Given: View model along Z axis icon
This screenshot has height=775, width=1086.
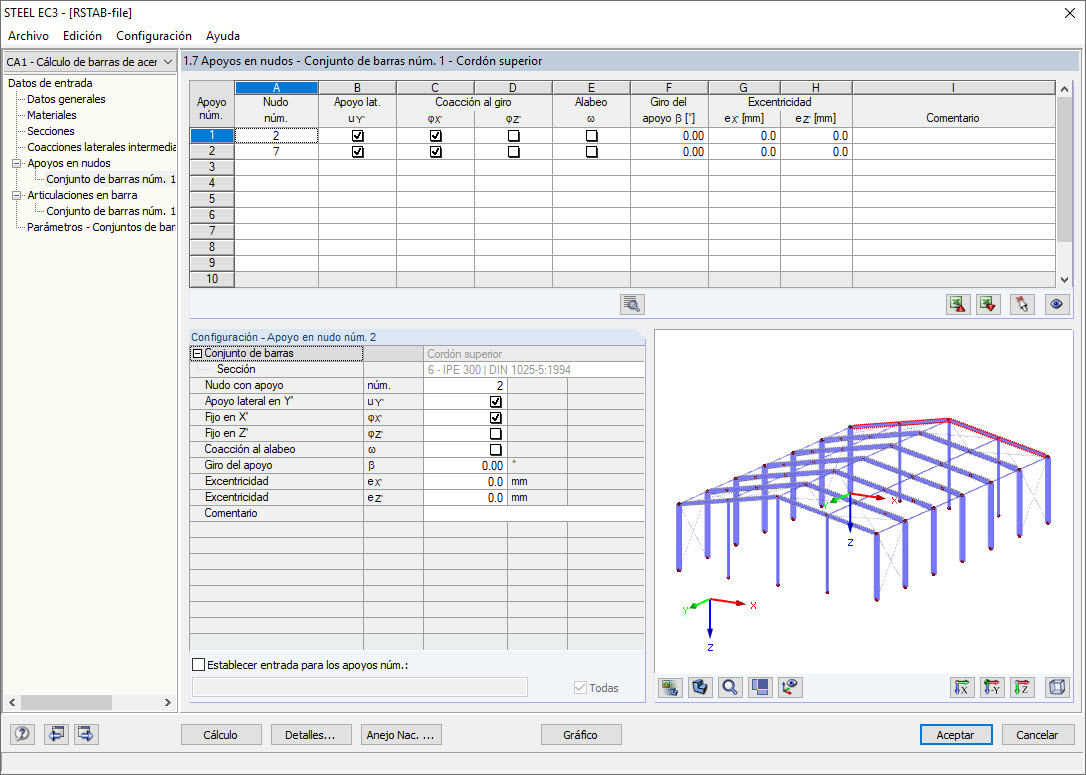Looking at the screenshot, I should click(x=1022, y=688).
